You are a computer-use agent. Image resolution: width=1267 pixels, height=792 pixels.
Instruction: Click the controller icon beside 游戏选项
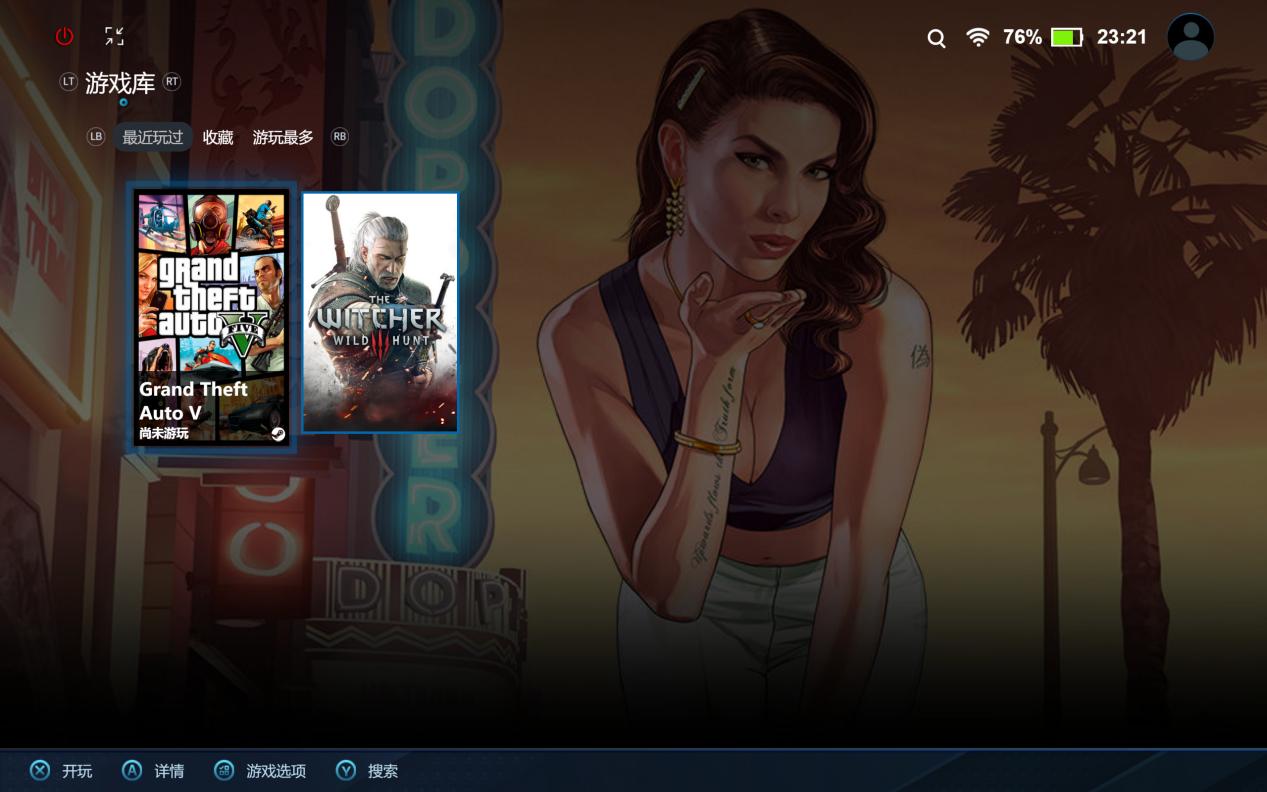[x=224, y=770]
